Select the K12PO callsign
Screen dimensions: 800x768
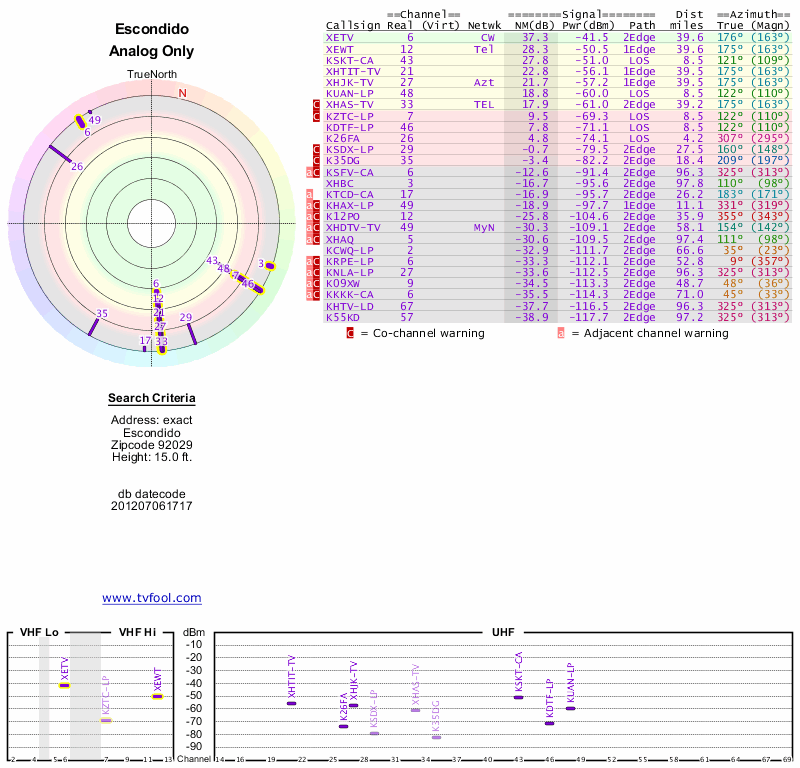[x=343, y=216]
